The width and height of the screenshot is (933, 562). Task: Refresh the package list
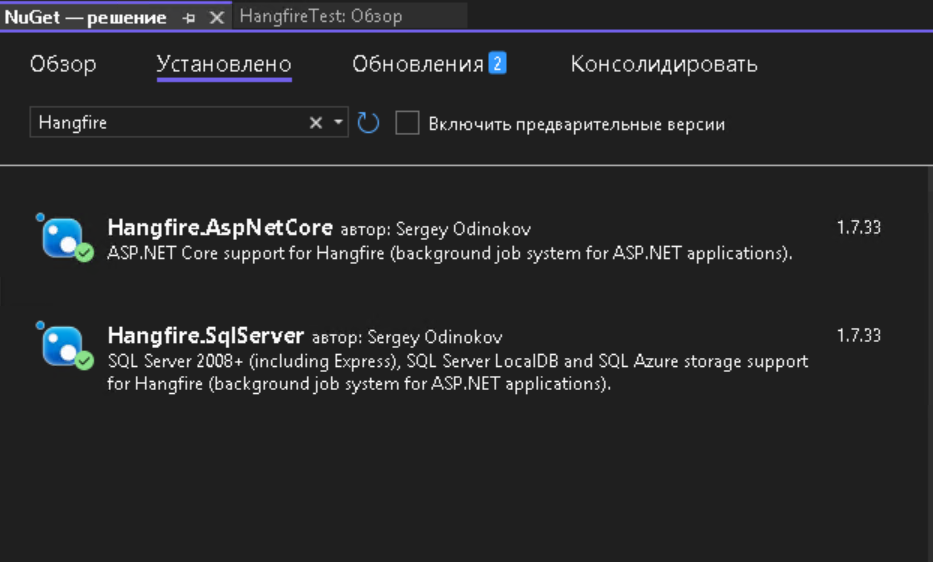368,123
